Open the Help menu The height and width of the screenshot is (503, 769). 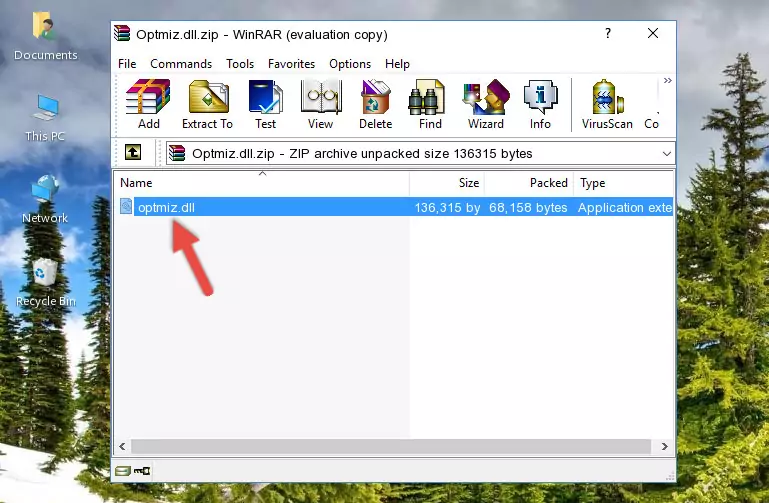397,64
